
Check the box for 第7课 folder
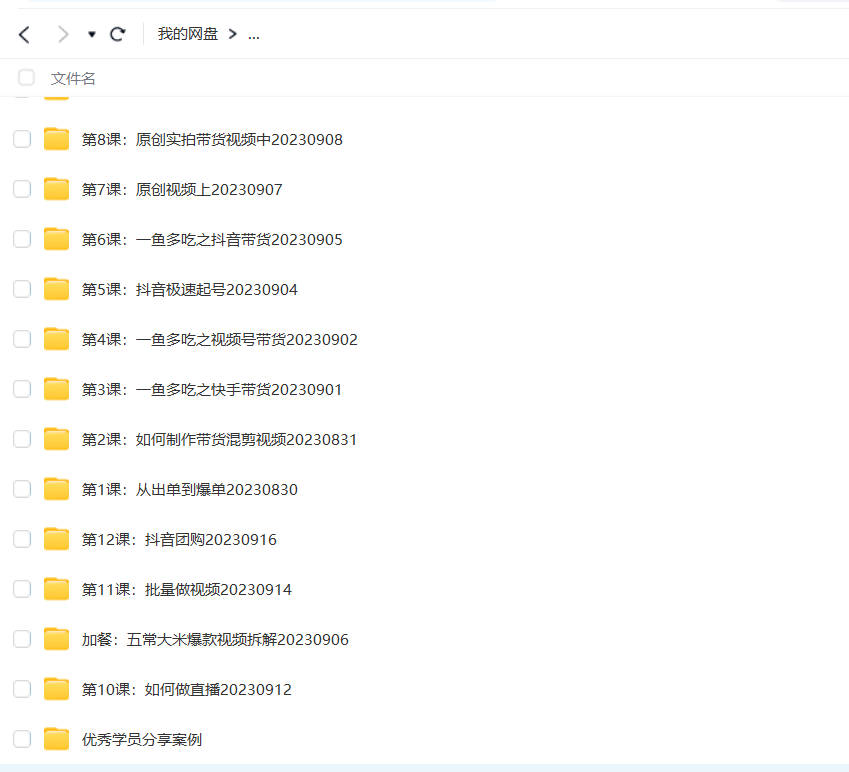click(22, 189)
